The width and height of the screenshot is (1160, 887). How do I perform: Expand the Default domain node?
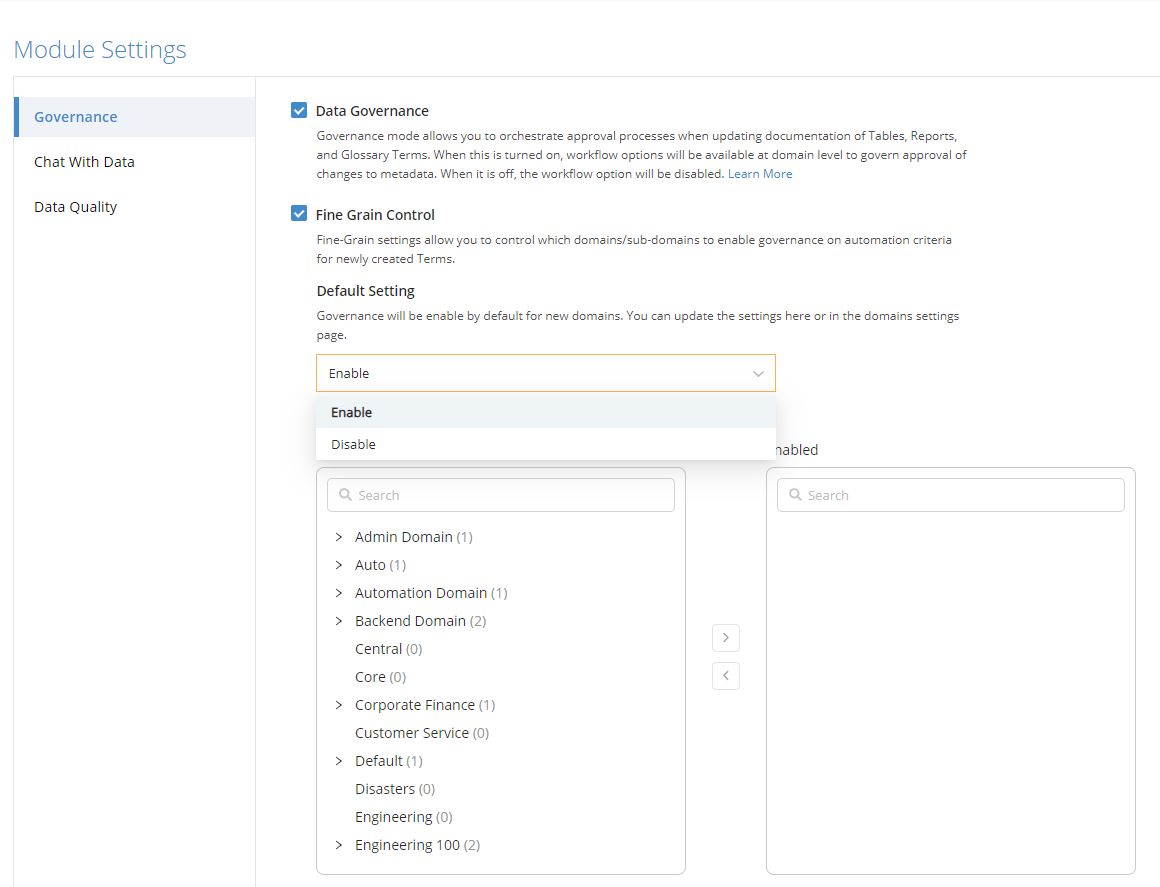click(x=339, y=761)
